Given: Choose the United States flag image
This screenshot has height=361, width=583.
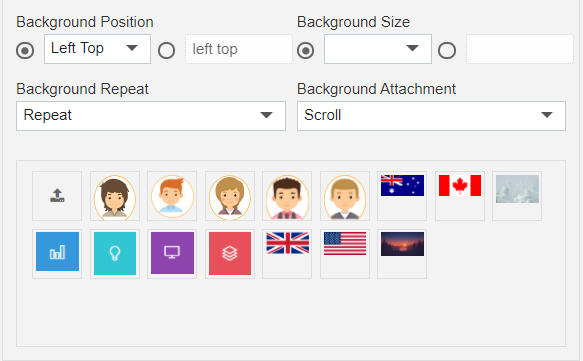Looking at the screenshot, I should tap(345, 254).
